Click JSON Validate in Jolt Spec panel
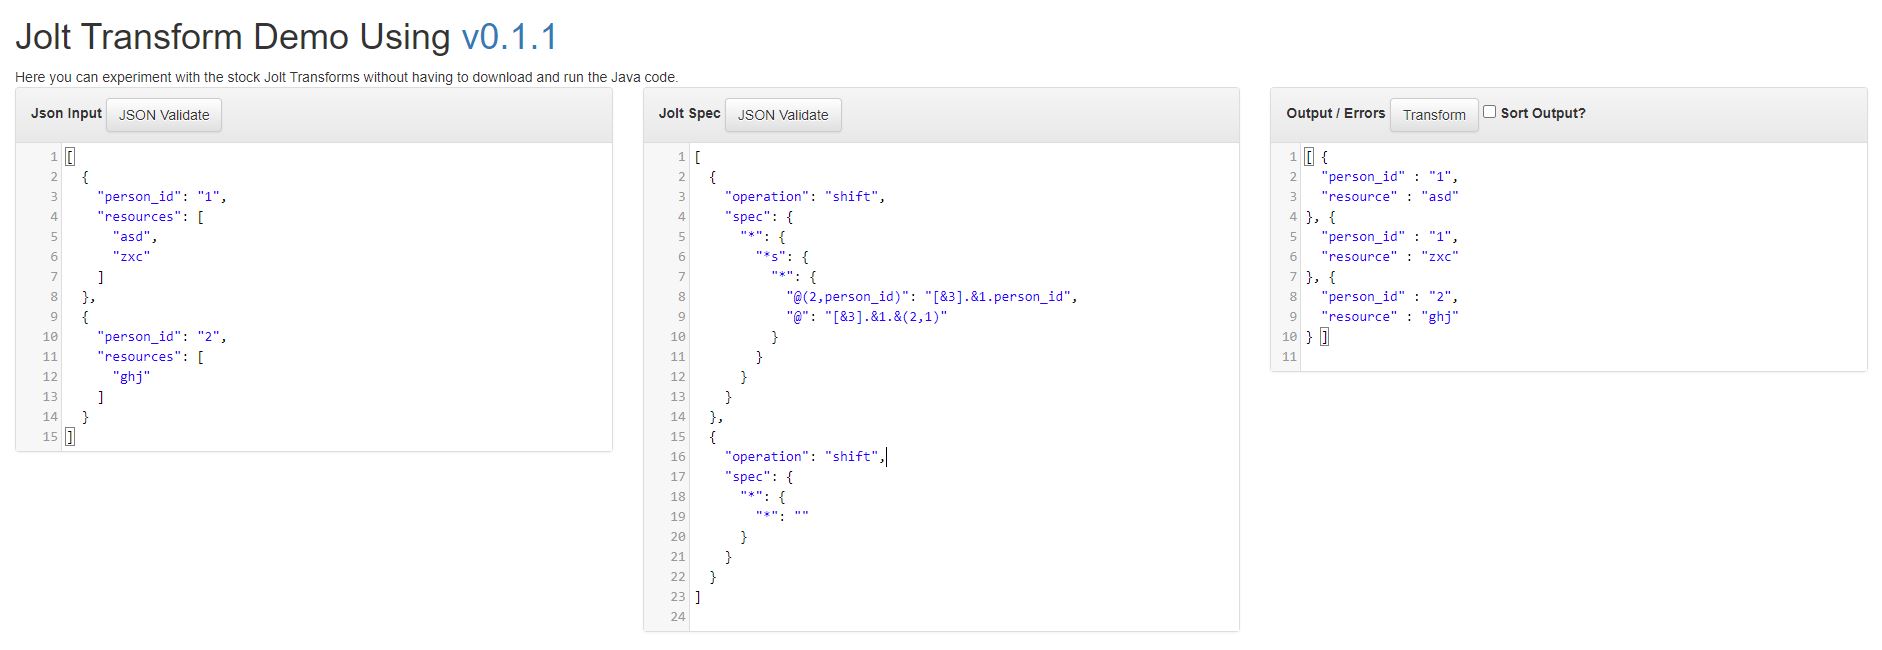1882x650 pixels. click(x=783, y=115)
